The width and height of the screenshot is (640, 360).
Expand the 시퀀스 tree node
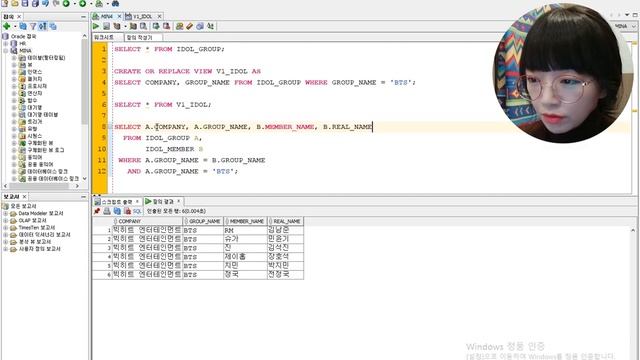(x=14, y=136)
